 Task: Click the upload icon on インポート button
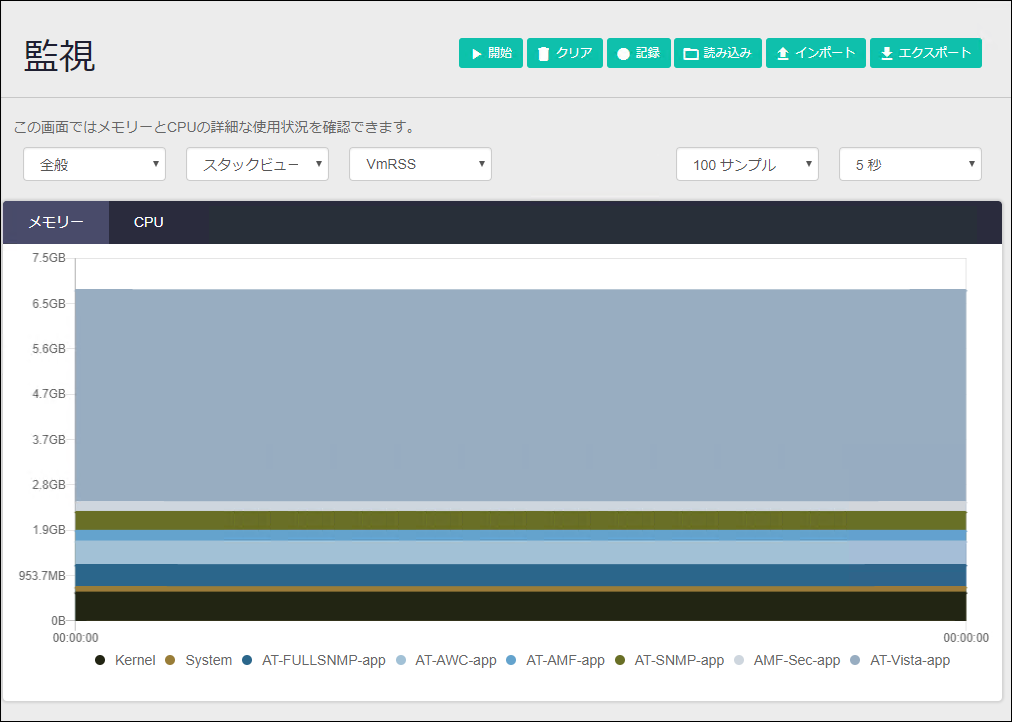pos(782,54)
